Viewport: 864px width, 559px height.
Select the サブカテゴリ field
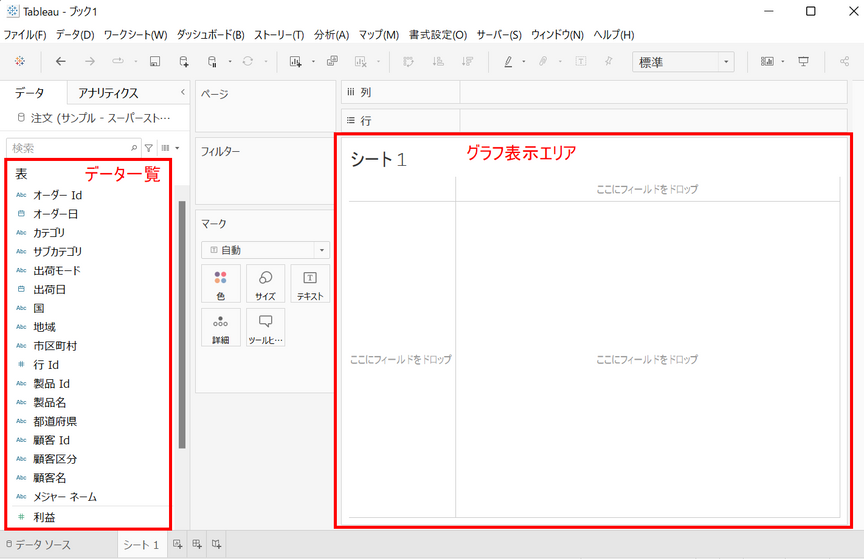pyautogui.click(x=58, y=251)
